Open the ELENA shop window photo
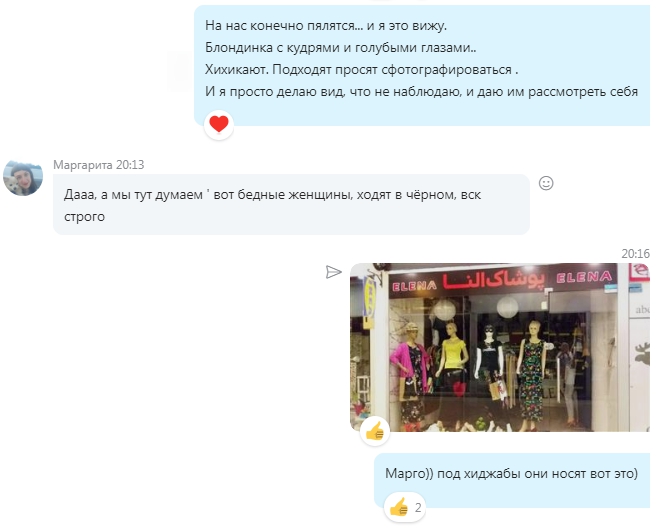 (499, 347)
